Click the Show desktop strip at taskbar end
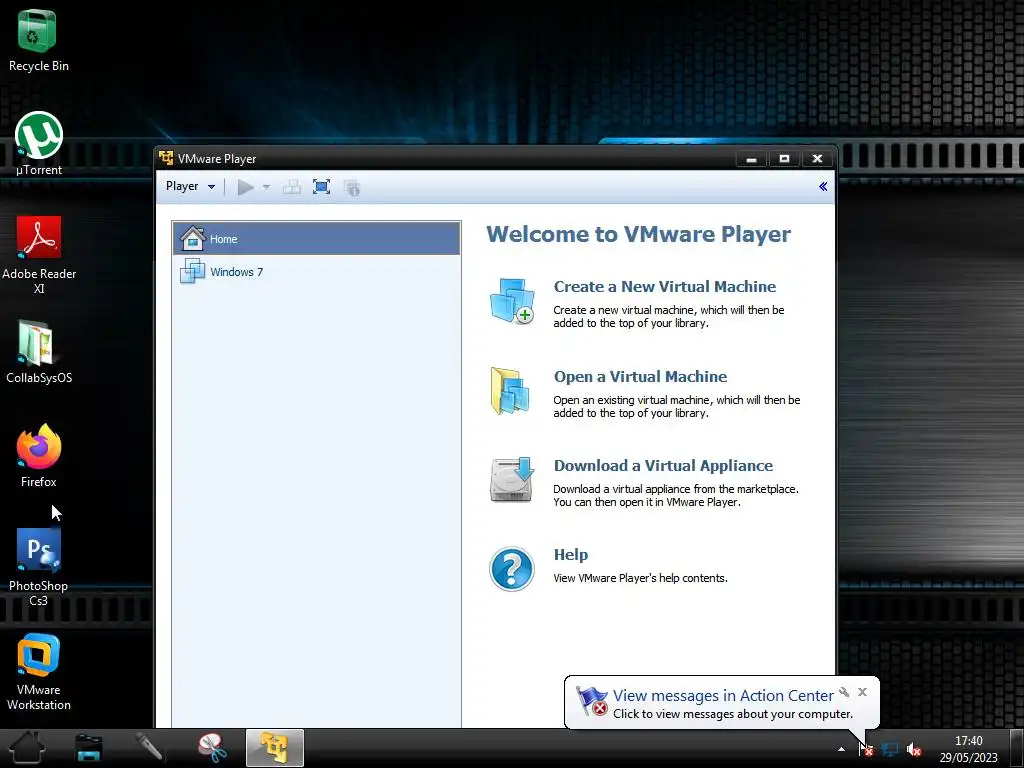1024x768 pixels. click(1016, 748)
